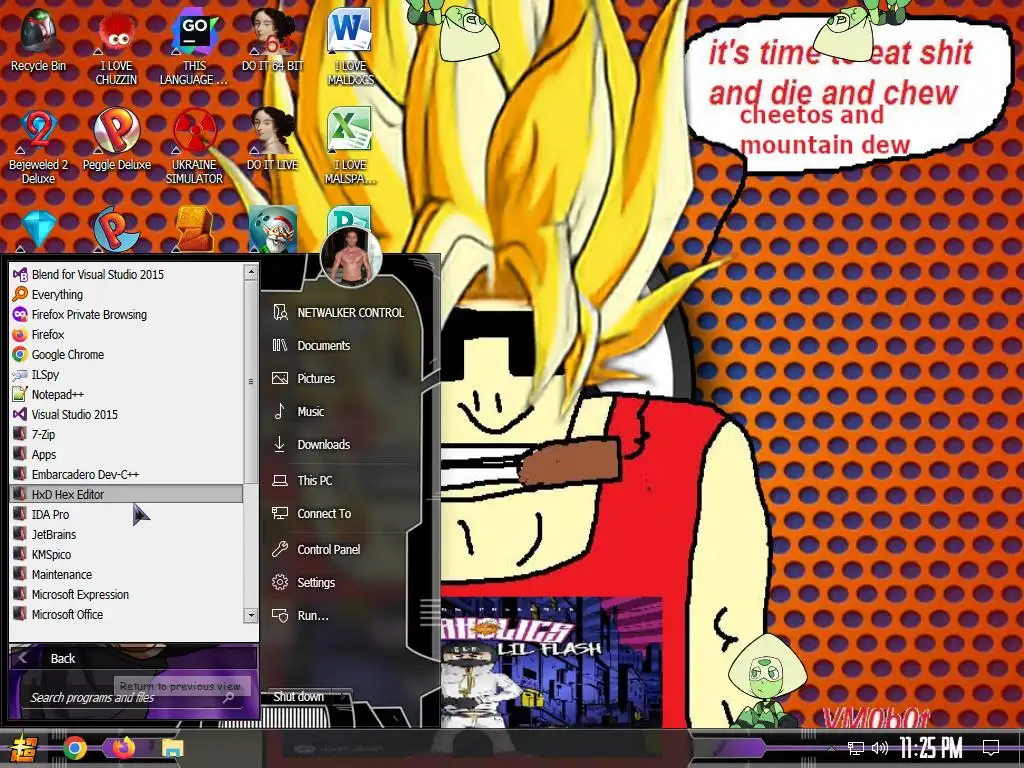Open Blend for Visual Studio 2015

pyautogui.click(x=127, y=274)
